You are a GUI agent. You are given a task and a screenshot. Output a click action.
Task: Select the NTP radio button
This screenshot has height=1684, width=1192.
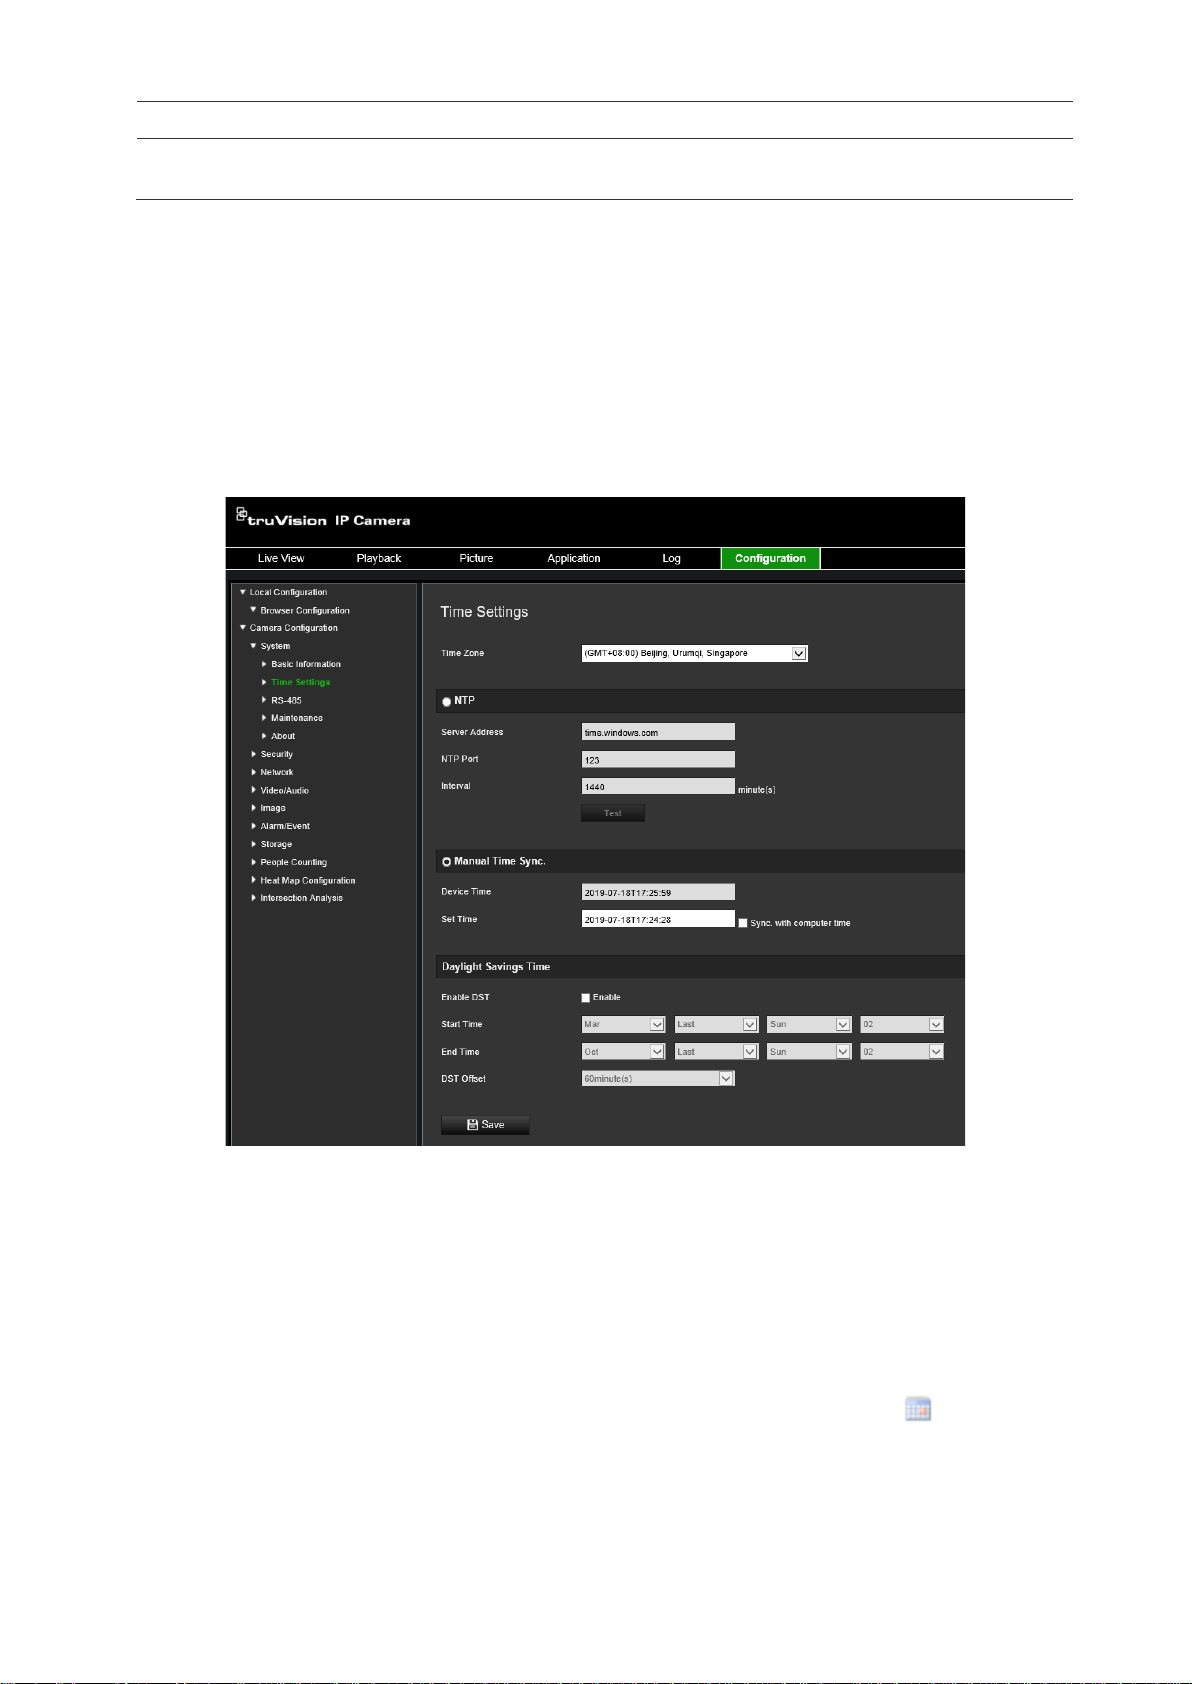coord(446,702)
